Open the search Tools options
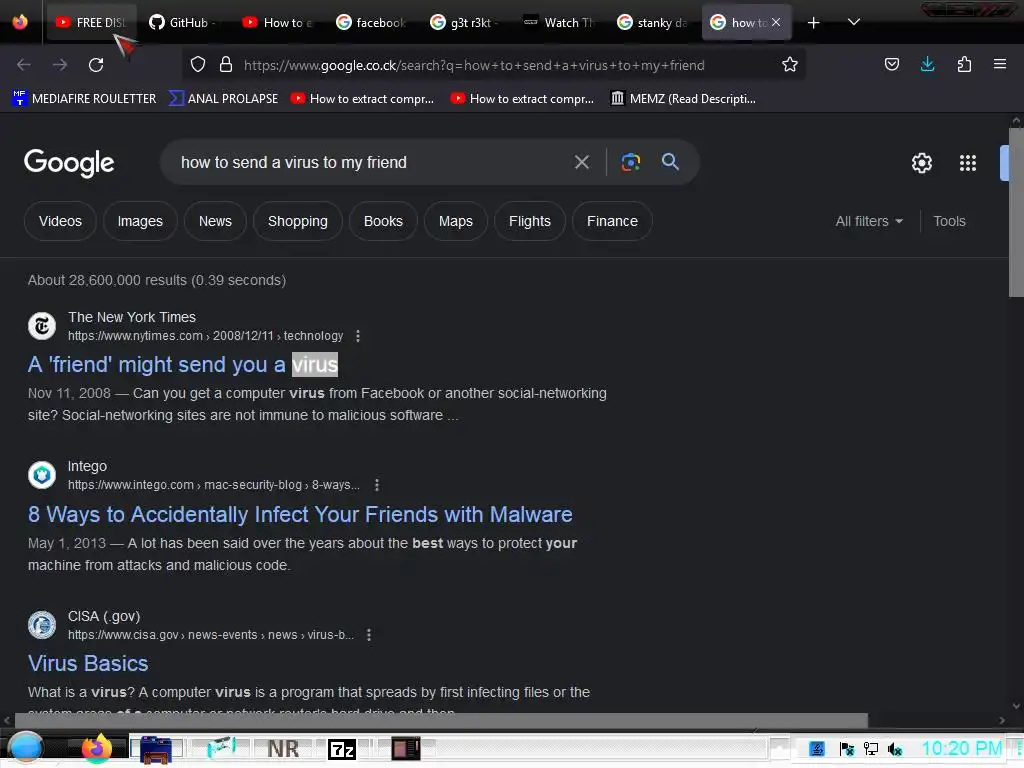 click(949, 221)
